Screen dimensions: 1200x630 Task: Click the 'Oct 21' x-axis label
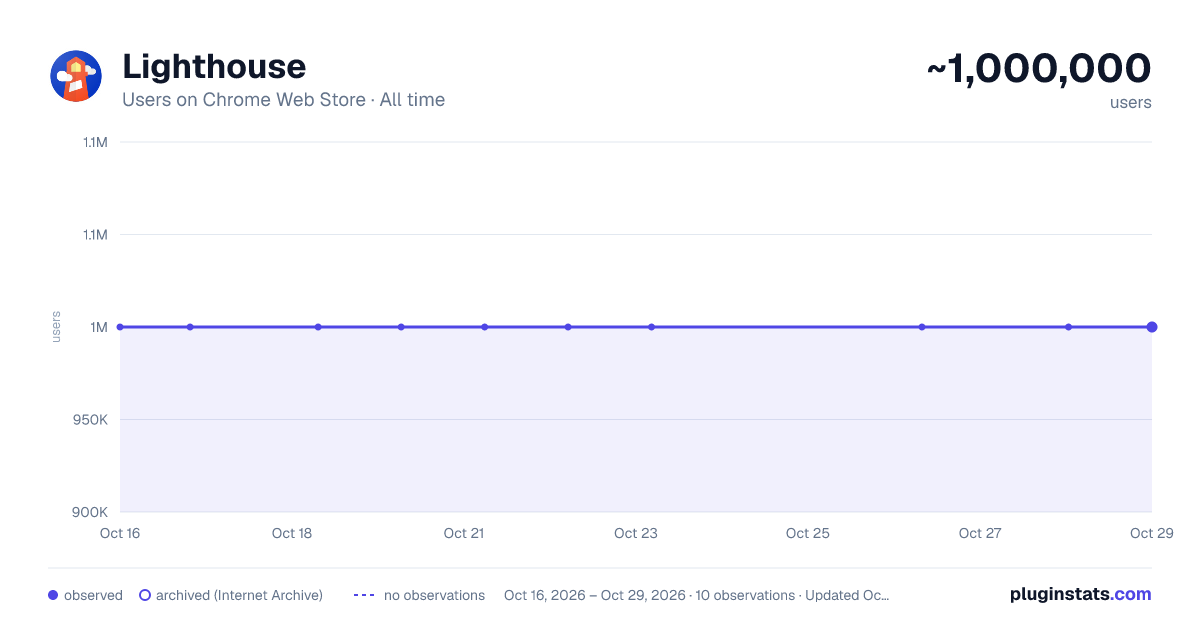tap(464, 533)
